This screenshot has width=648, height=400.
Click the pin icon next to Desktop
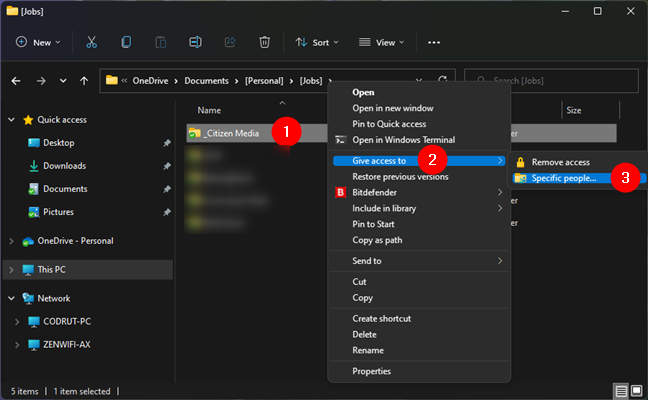tap(167, 143)
